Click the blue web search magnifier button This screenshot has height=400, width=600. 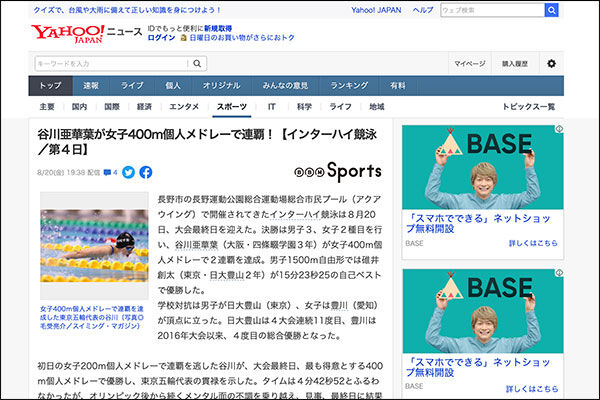coord(551,10)
